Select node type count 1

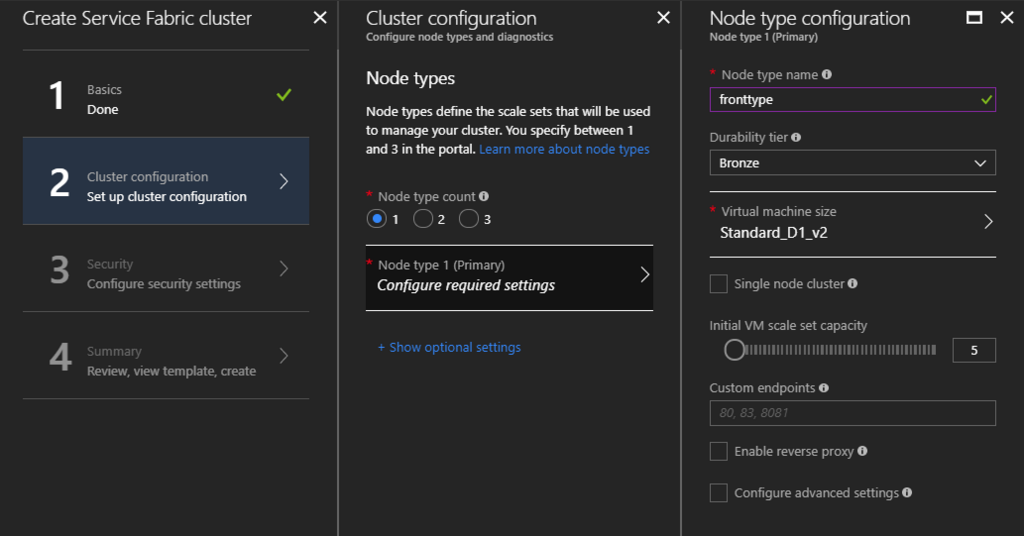(377, 219)
